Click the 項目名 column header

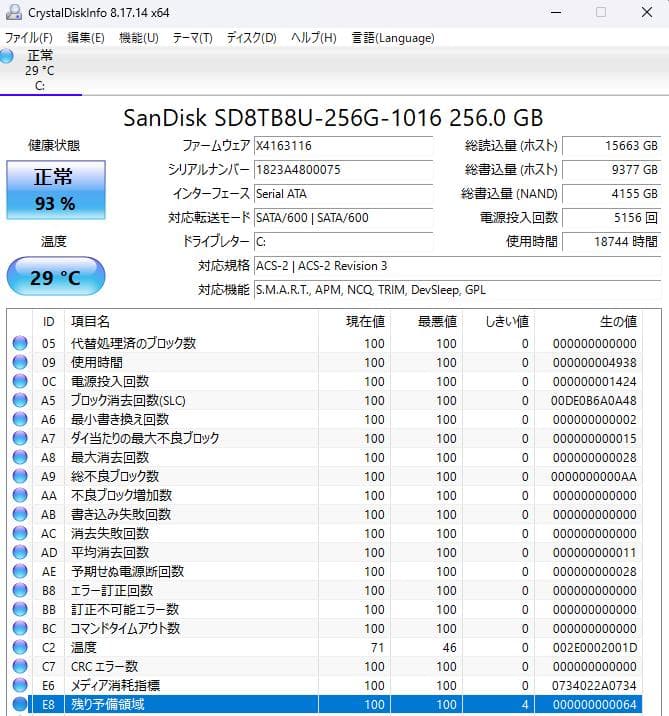pos(191,321)
